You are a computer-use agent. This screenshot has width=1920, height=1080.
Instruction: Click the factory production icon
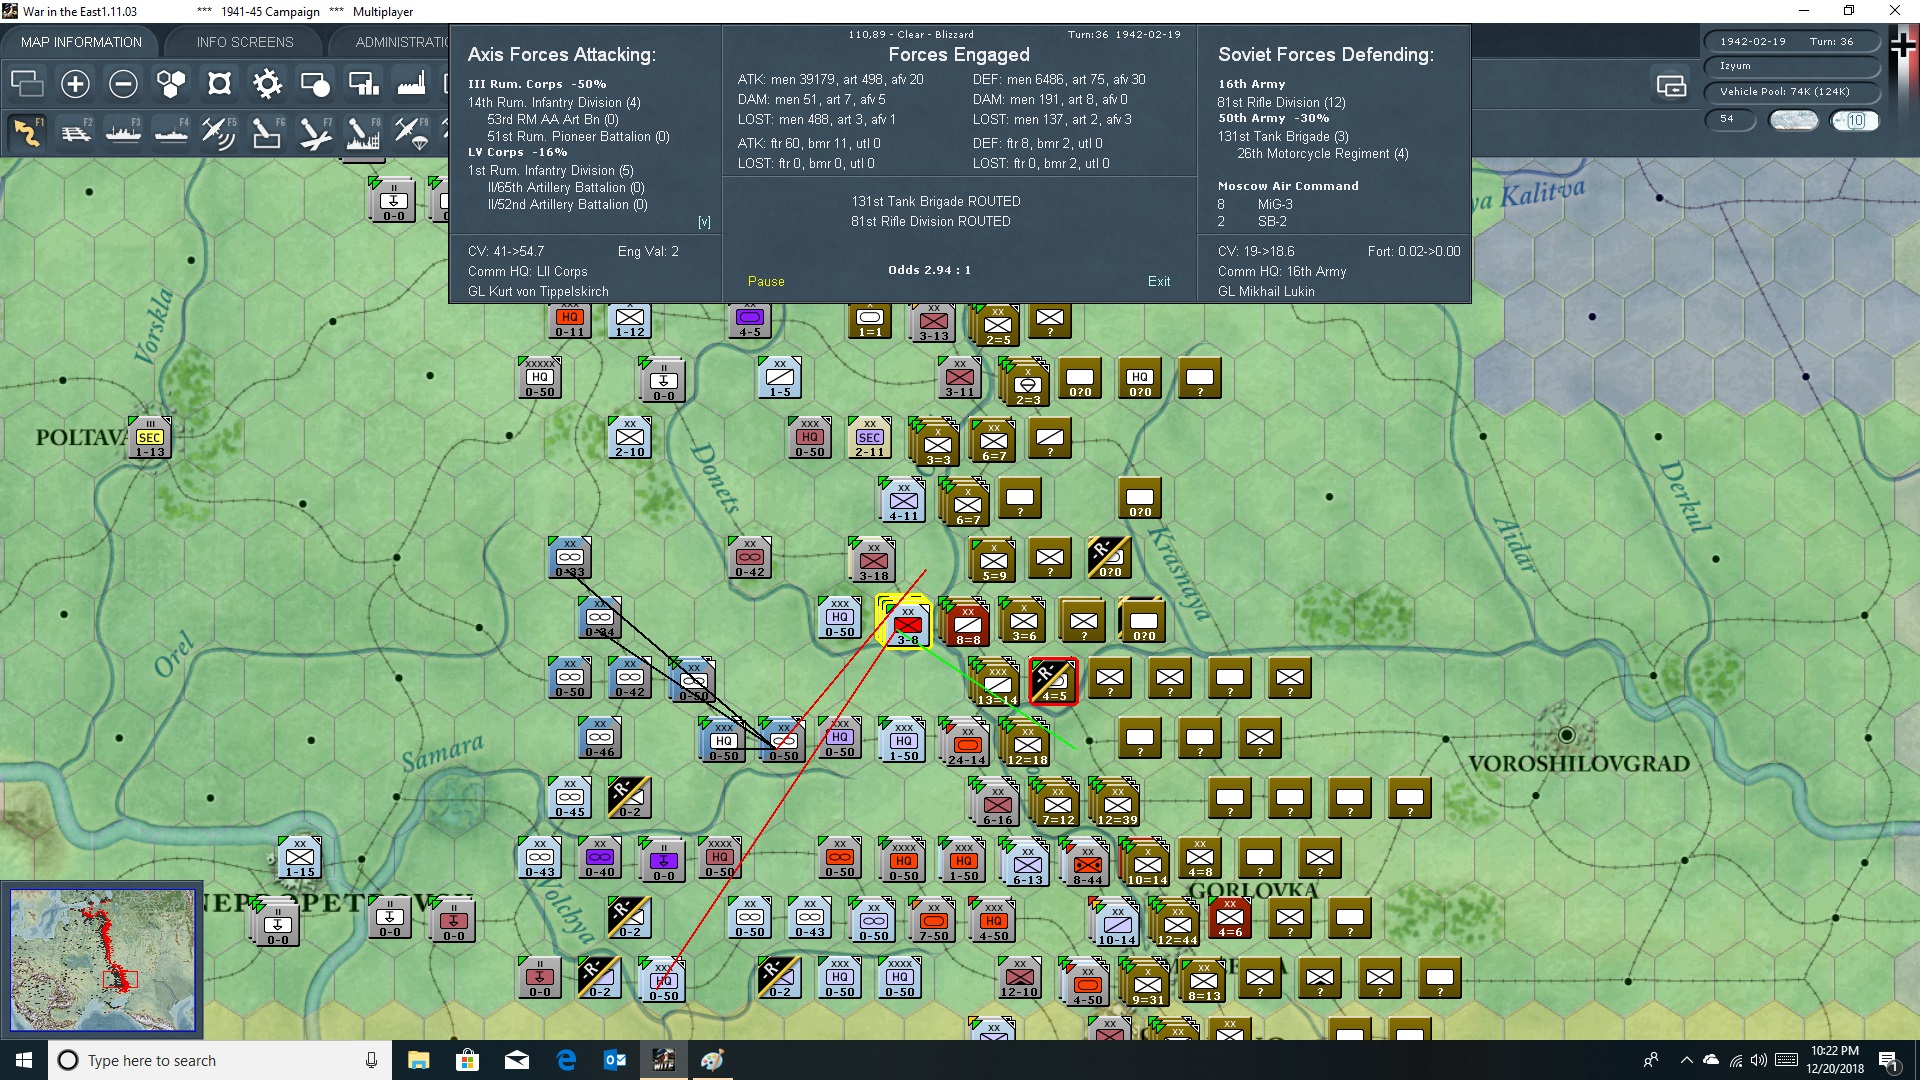click(x=411, y=84)
